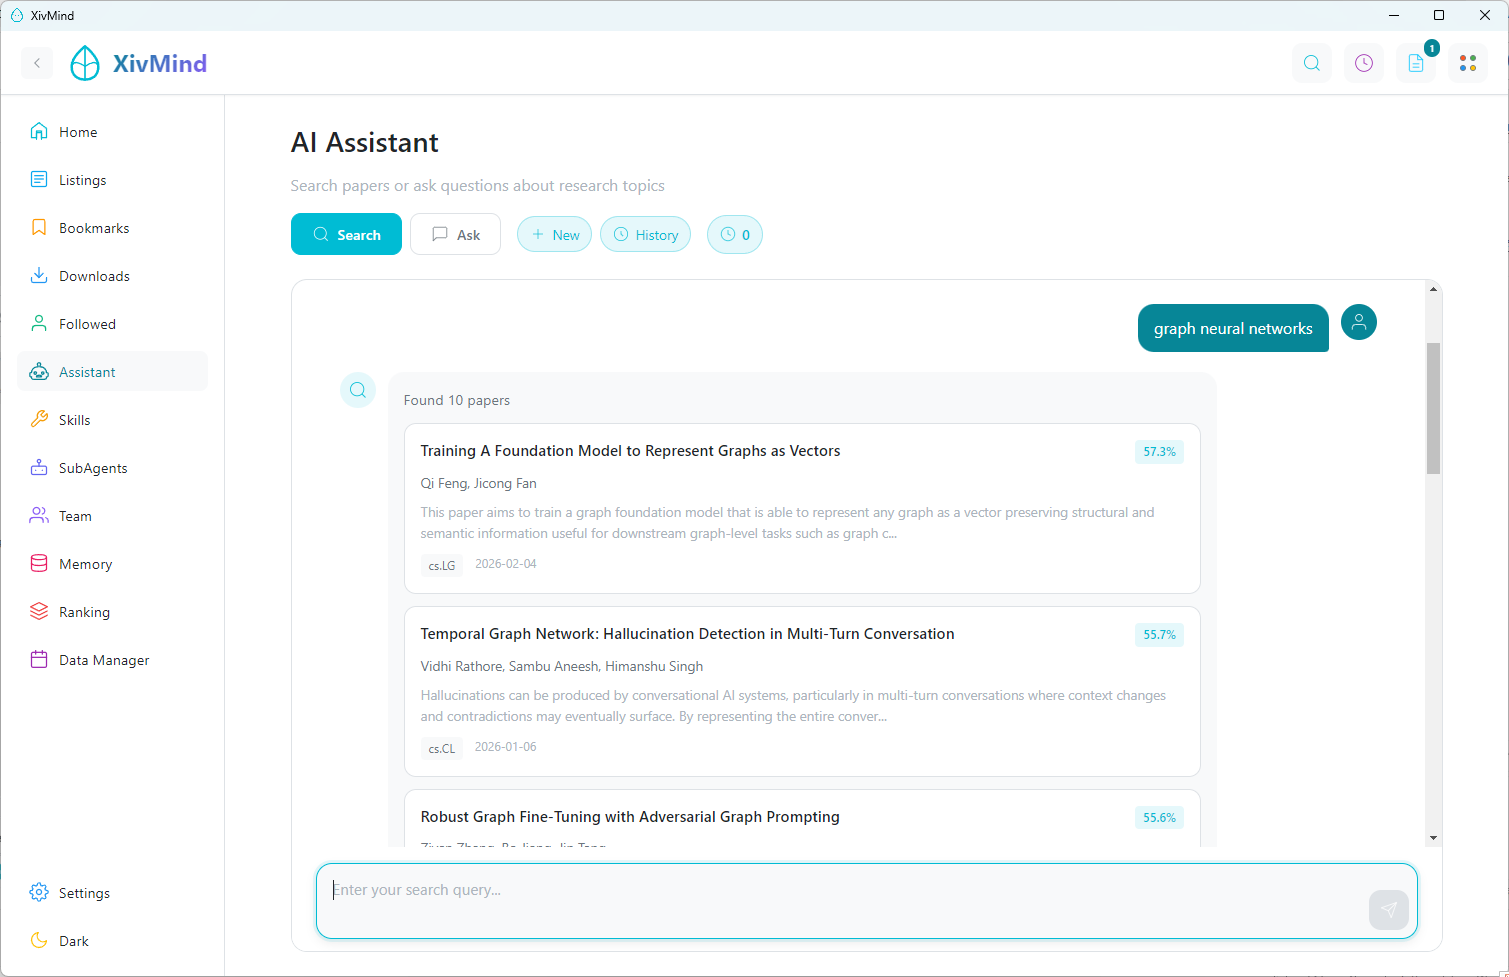Click the Skills wrench icon

click(x=39, y=420)
